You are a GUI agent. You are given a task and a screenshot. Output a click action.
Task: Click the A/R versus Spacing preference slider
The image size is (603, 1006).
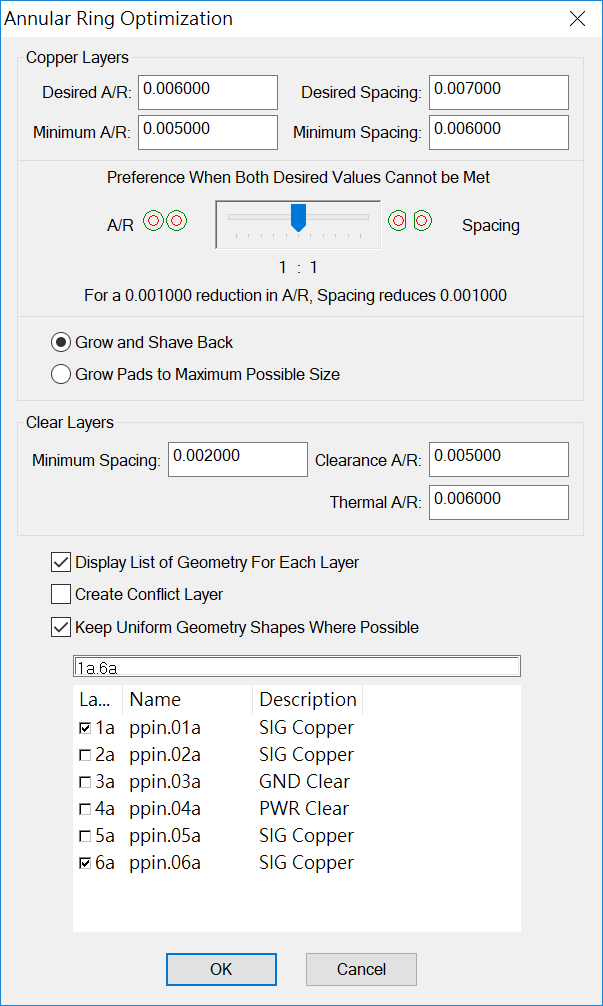298,224
